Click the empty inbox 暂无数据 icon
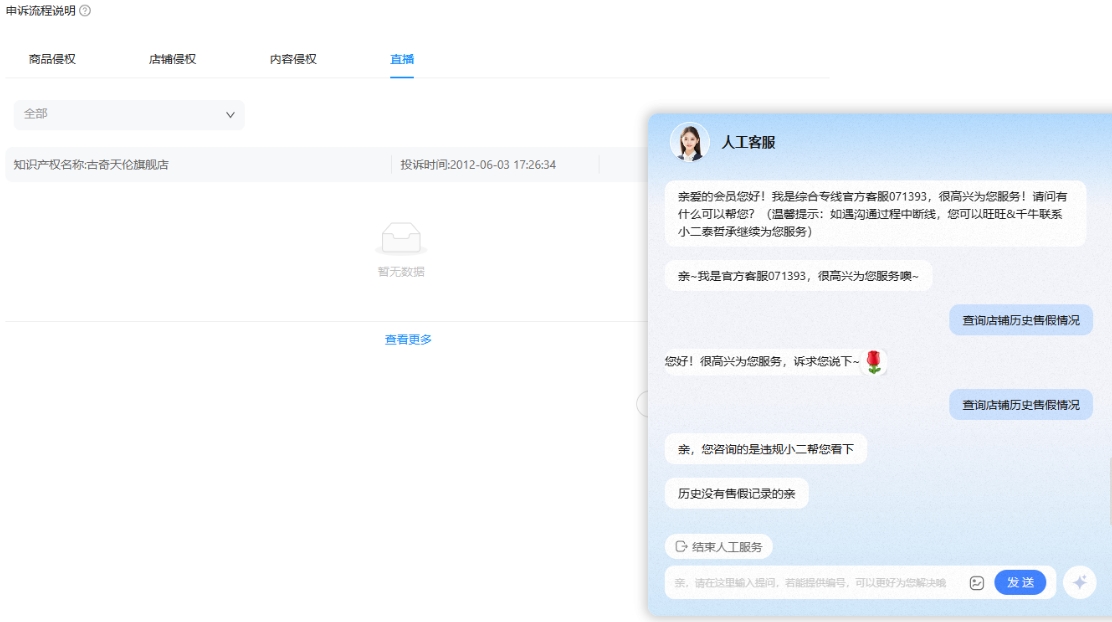 (x=401, y=239)
